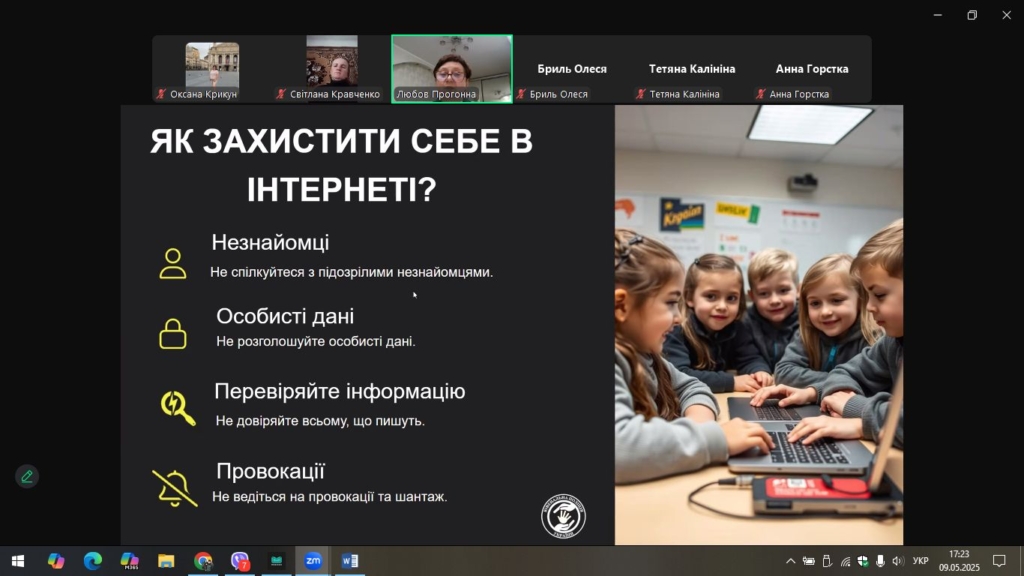Click the Windows Start button
1024x576 pixels.
click(18, 561)
